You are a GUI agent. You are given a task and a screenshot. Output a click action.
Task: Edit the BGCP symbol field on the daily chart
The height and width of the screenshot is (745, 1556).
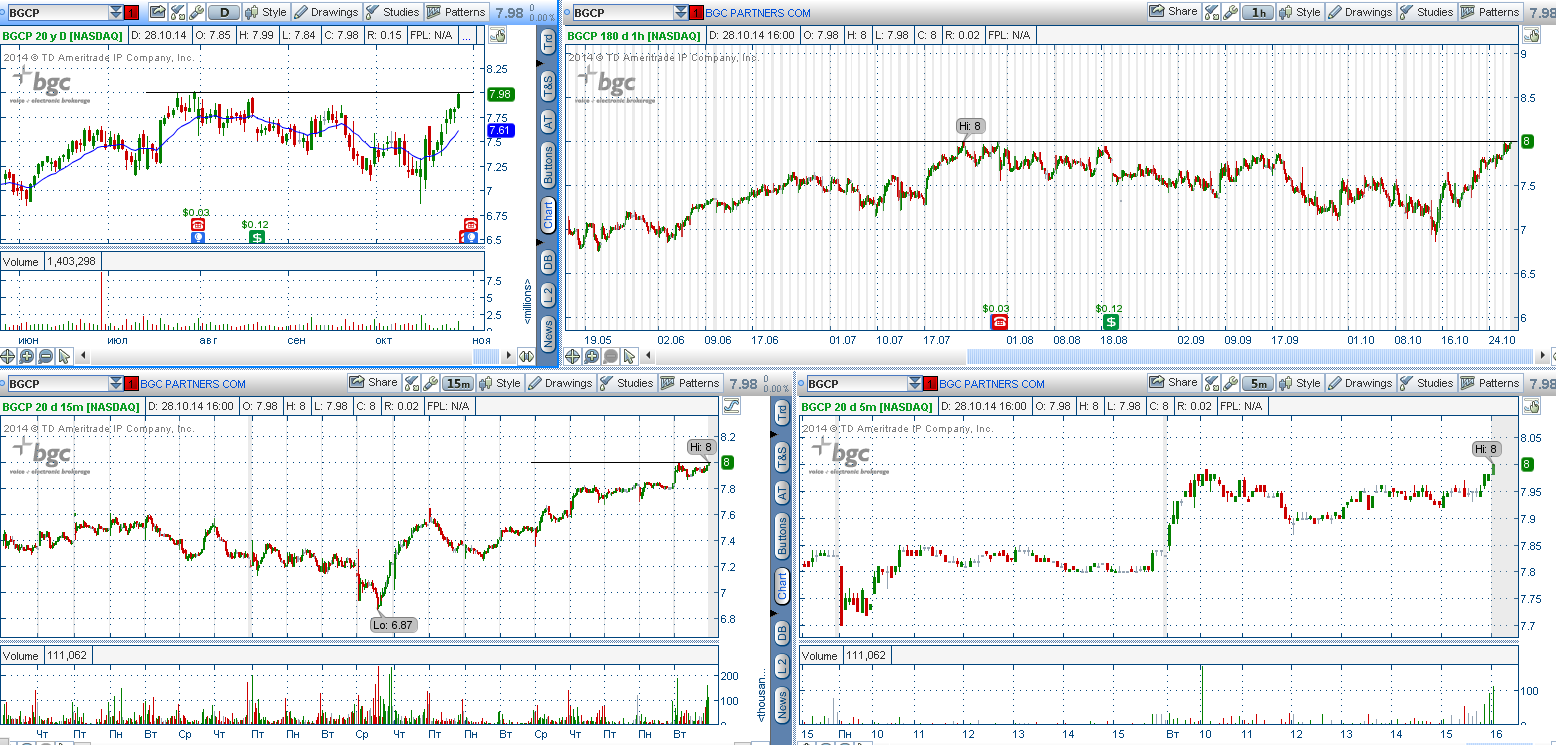click(56, 13)
